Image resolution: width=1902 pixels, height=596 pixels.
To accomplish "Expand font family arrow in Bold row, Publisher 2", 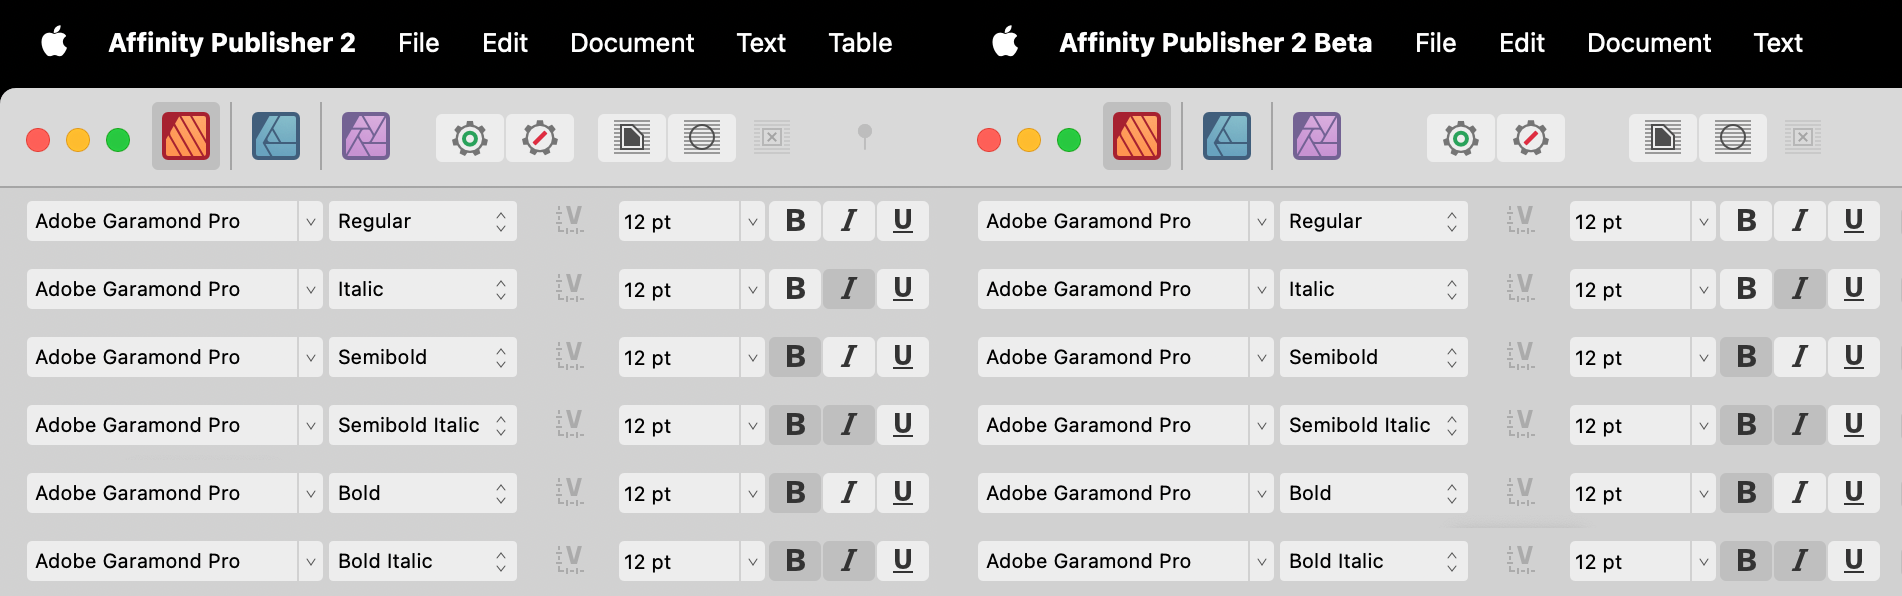I will (x=311, y=493).
